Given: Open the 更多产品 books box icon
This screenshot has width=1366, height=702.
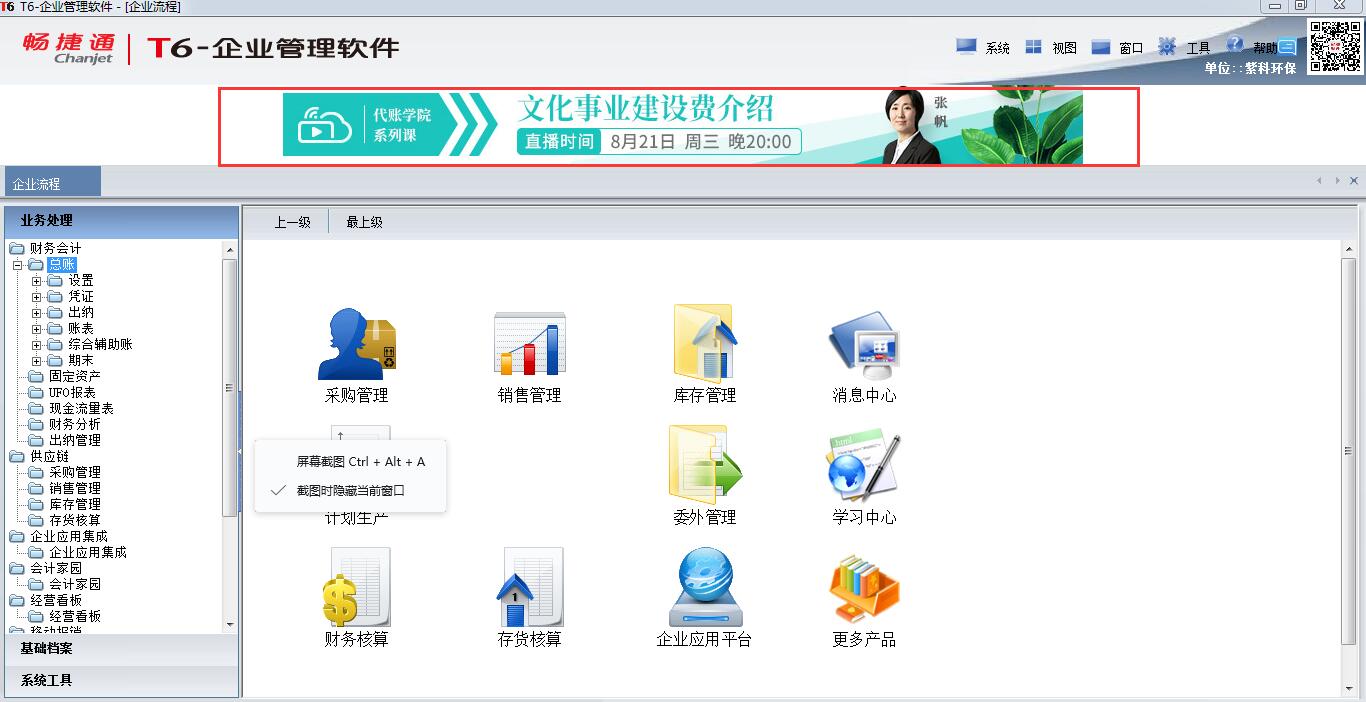Looking at the screenshot, I should (865, 587).
